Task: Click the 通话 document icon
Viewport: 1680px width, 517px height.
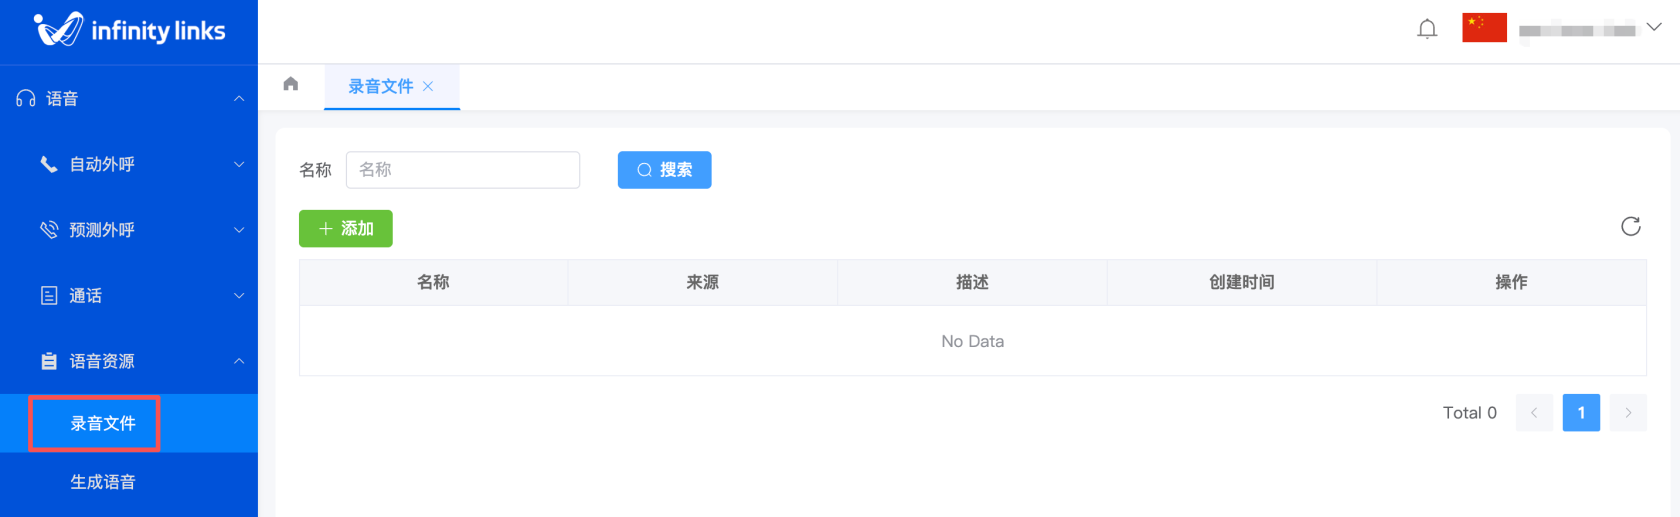Action: coord(48,296)
